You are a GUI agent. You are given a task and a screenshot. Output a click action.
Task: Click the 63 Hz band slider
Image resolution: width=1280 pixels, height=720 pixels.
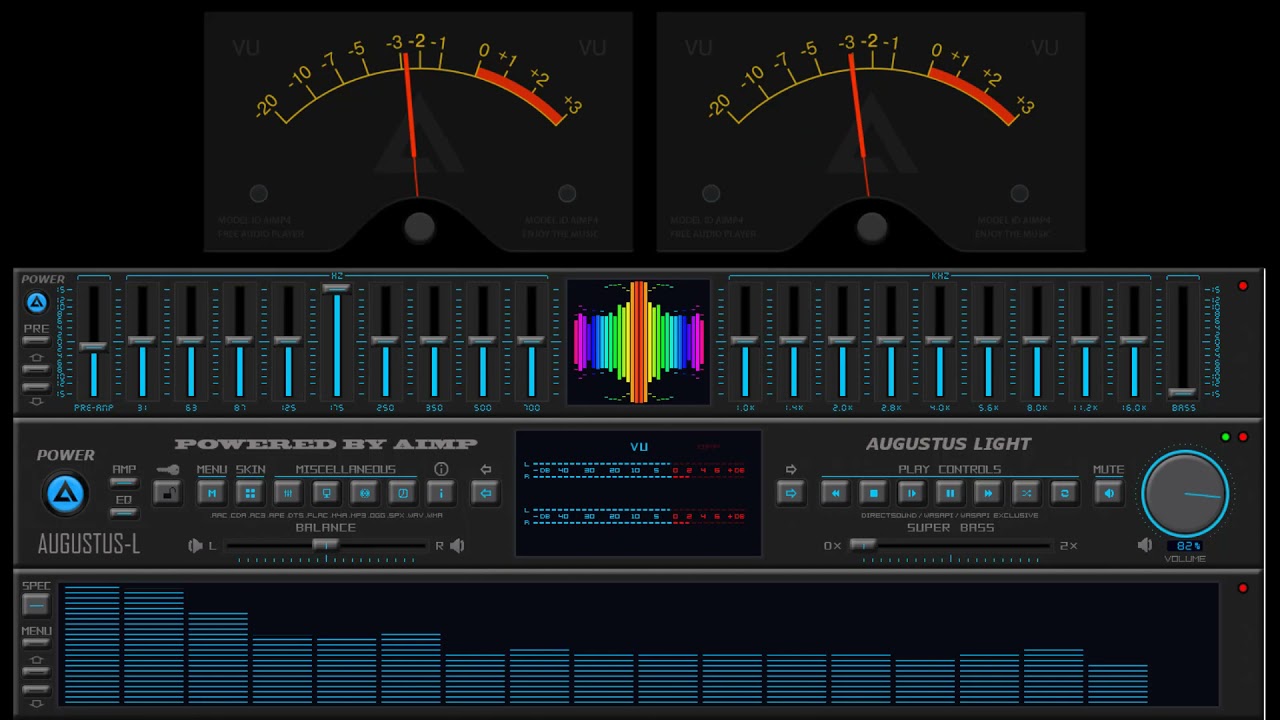point(190,343)
